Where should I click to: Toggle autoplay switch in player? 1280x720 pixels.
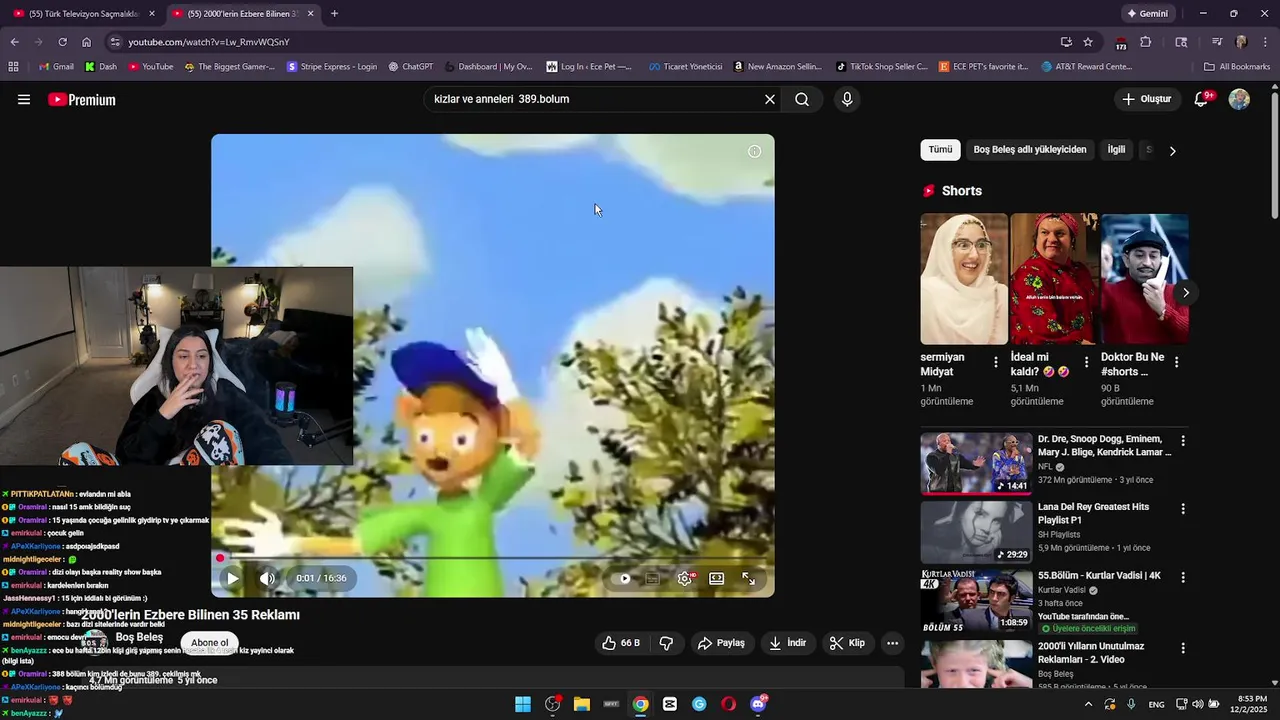(624, 578)
